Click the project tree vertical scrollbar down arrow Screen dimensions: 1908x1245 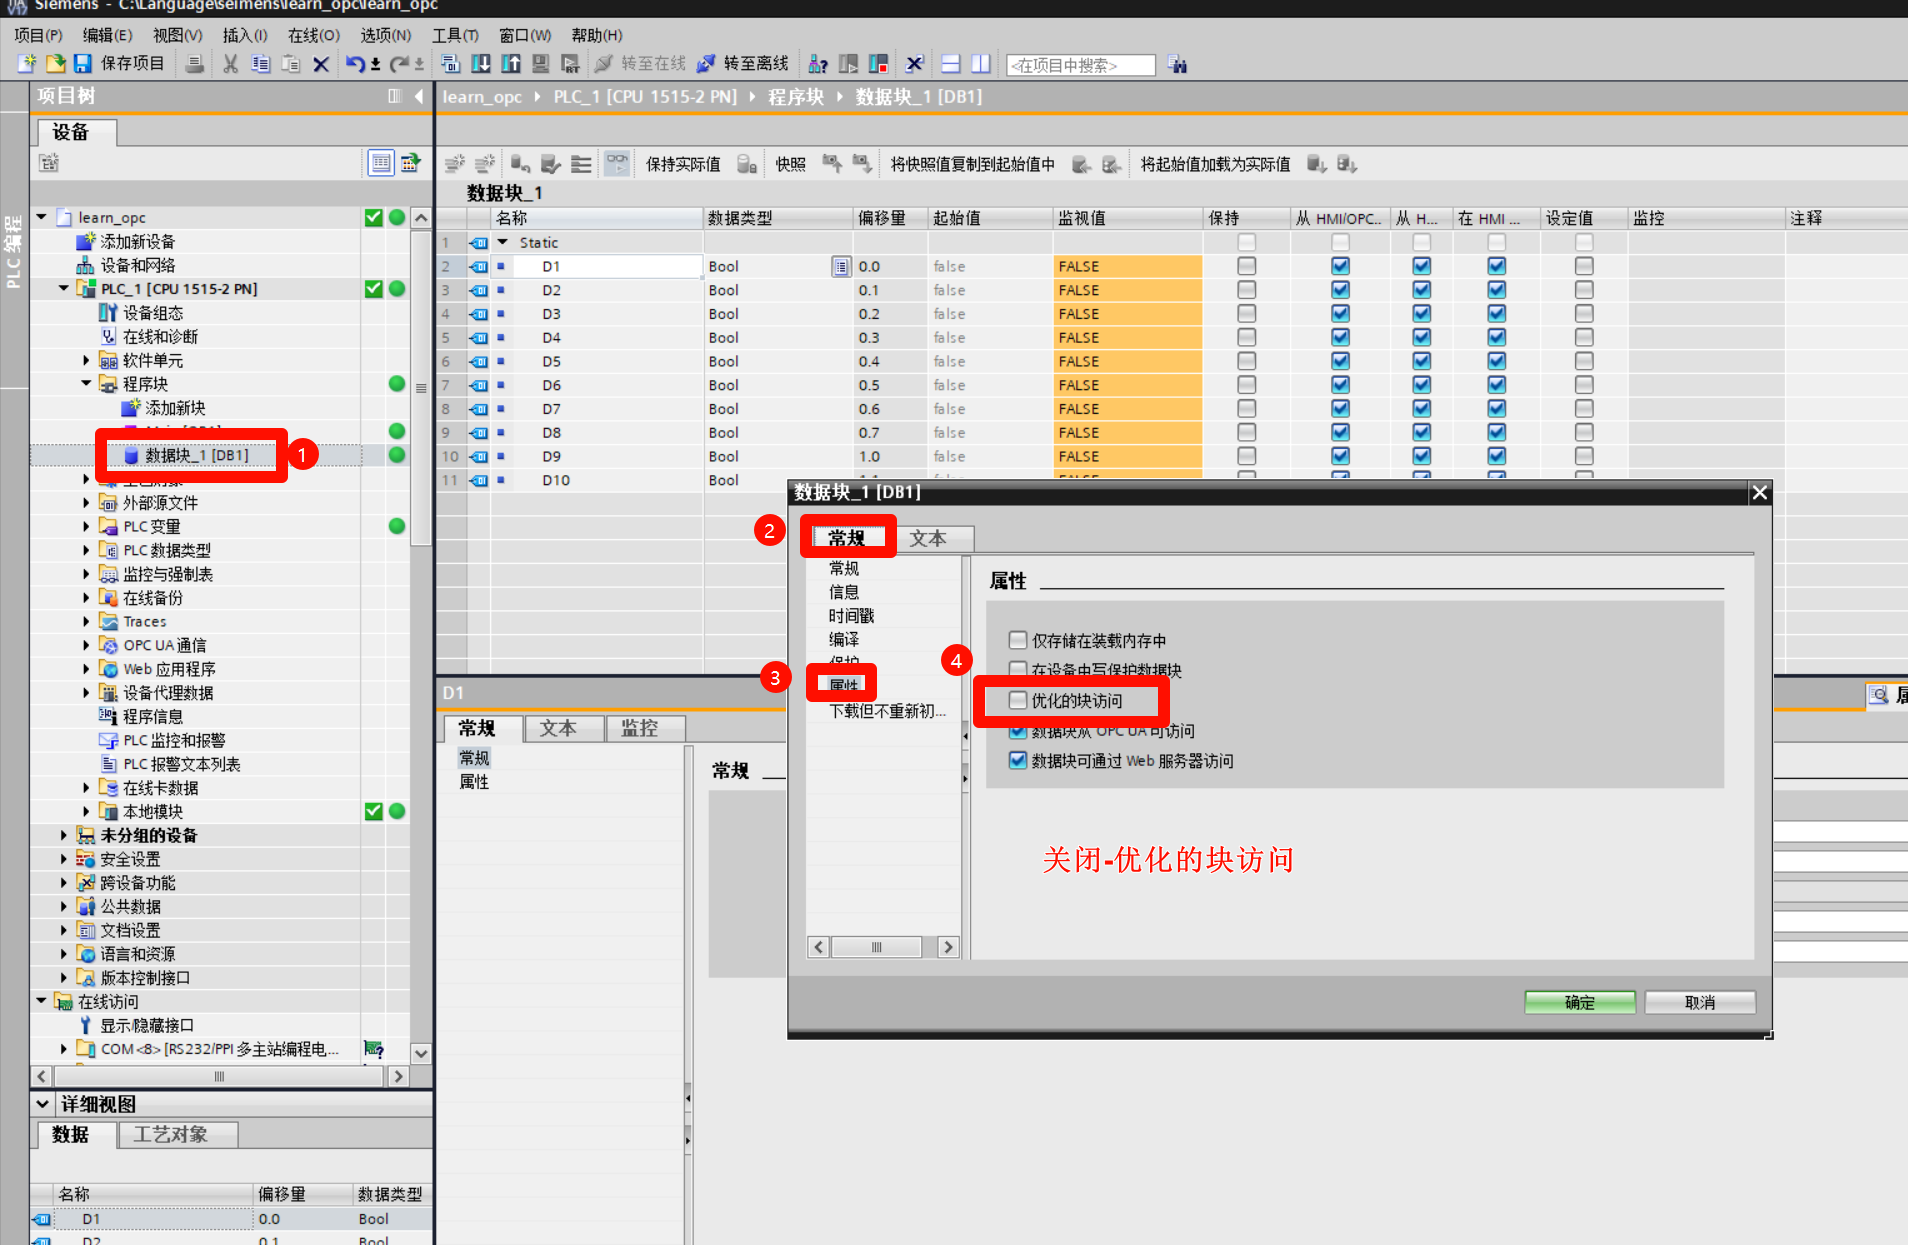click(x=421, y=1053)
